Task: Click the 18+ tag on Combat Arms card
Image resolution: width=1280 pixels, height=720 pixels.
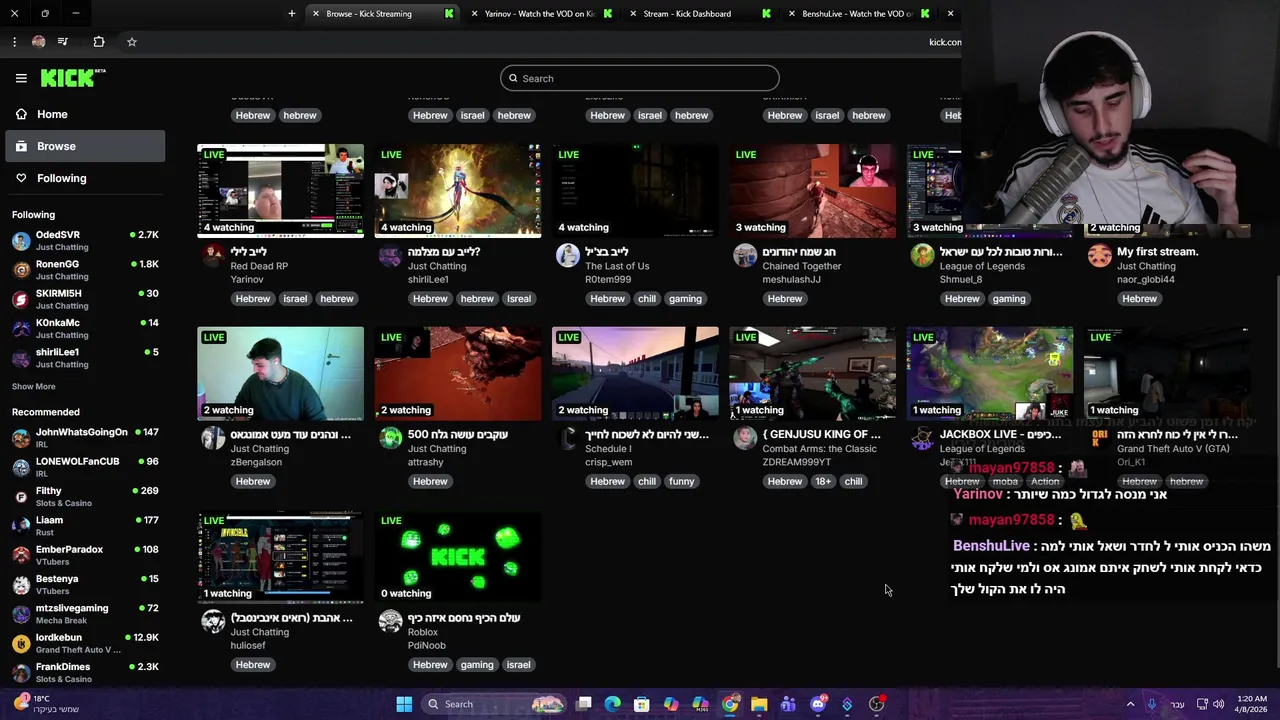Action: (x=822, y=482)
